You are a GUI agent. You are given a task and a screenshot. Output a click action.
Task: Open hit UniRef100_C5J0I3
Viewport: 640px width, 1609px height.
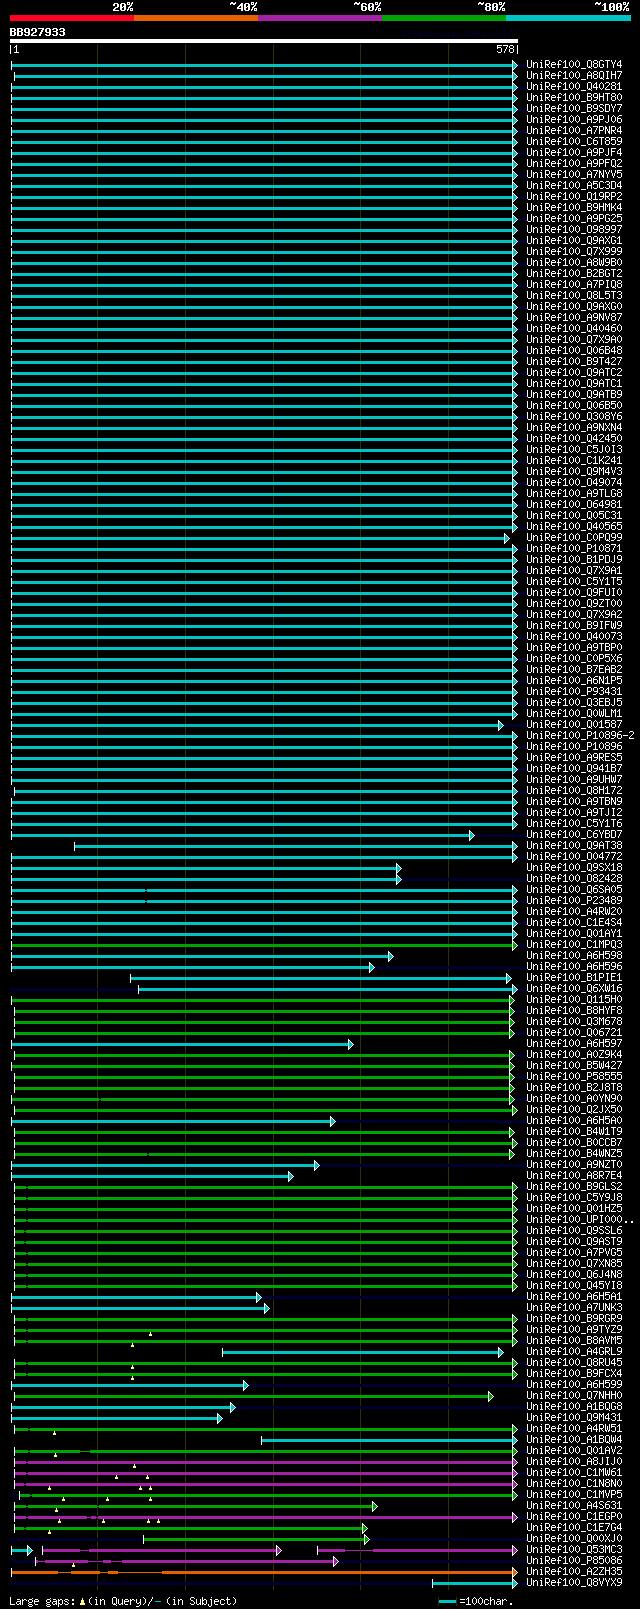pos(574,450)
